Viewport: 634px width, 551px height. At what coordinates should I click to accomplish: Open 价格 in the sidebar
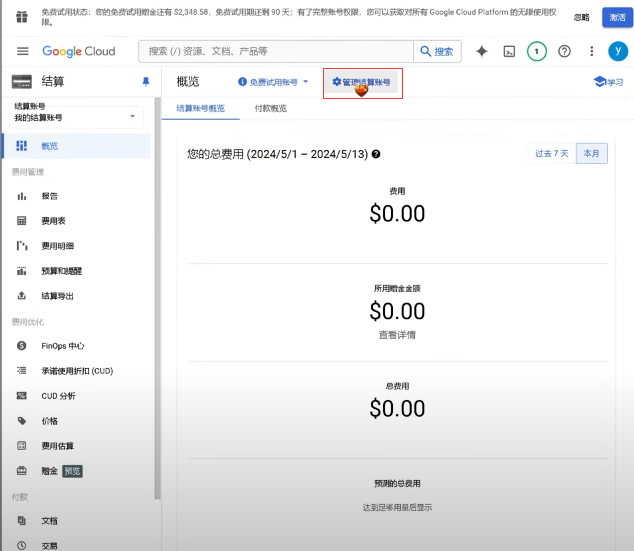pyautogui.click(x=49, y=421)
